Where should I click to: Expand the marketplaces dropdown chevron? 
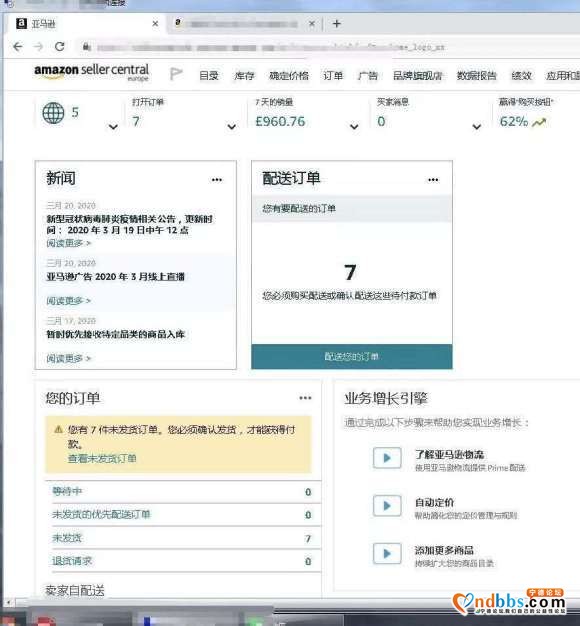[x=113, y=127]
